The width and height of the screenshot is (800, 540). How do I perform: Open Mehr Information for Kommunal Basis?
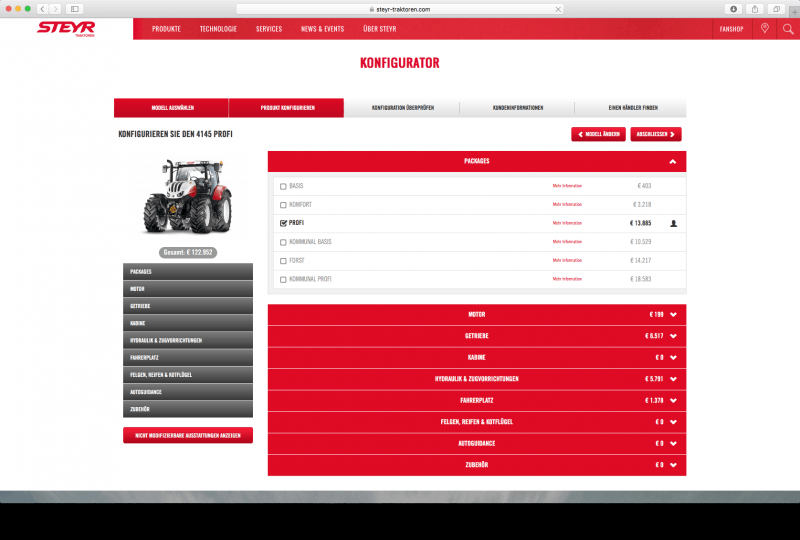pyautogui.click(x=567, y=241)
